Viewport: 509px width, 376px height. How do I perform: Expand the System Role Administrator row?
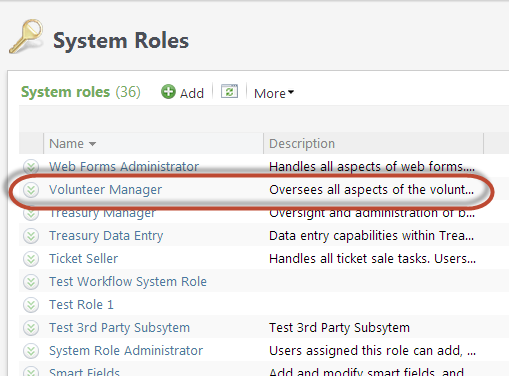[x=31, y=351]
